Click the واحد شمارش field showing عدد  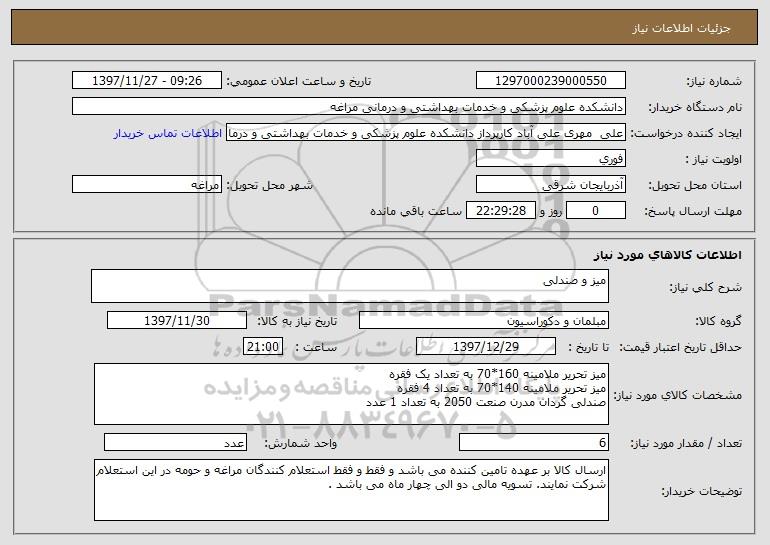click(x=175, y=442)
